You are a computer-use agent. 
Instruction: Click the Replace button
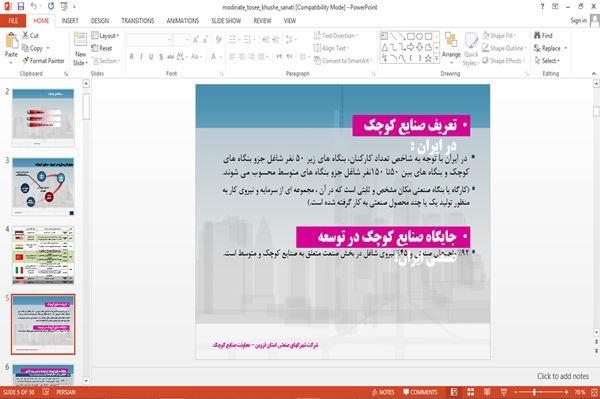click(551, 48)
